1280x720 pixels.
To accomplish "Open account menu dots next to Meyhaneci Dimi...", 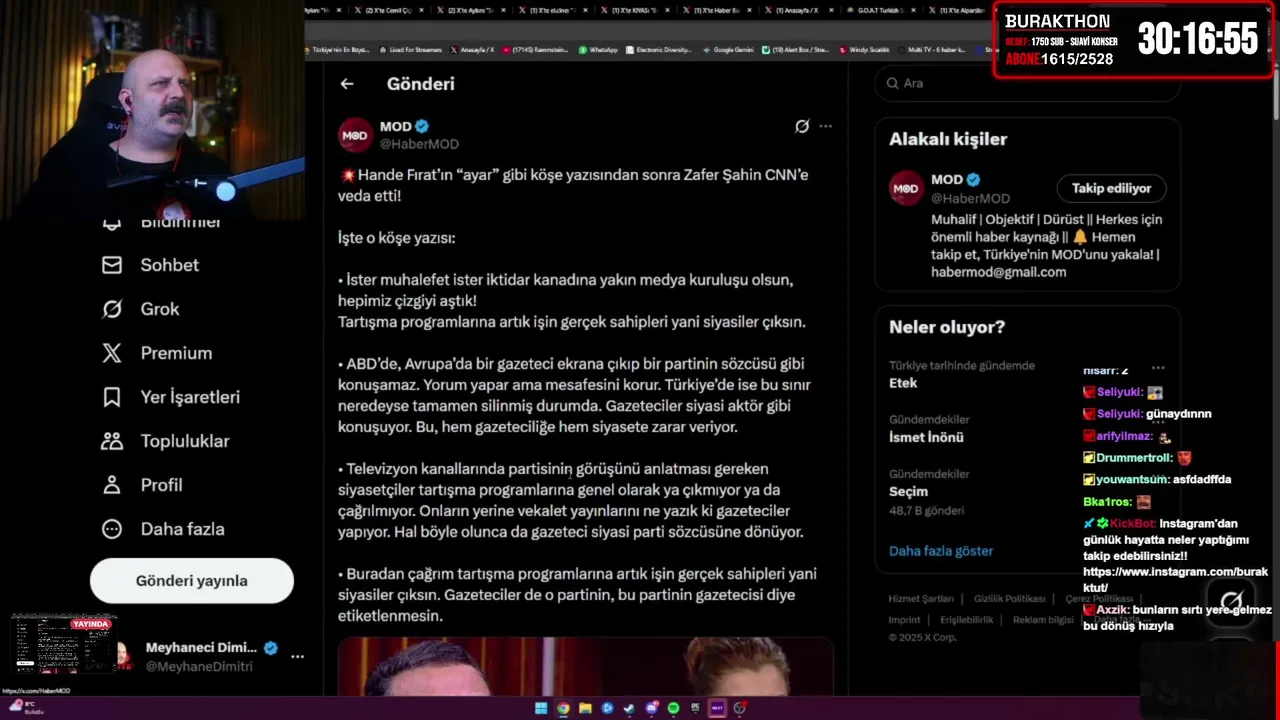I will click(297, 656).
